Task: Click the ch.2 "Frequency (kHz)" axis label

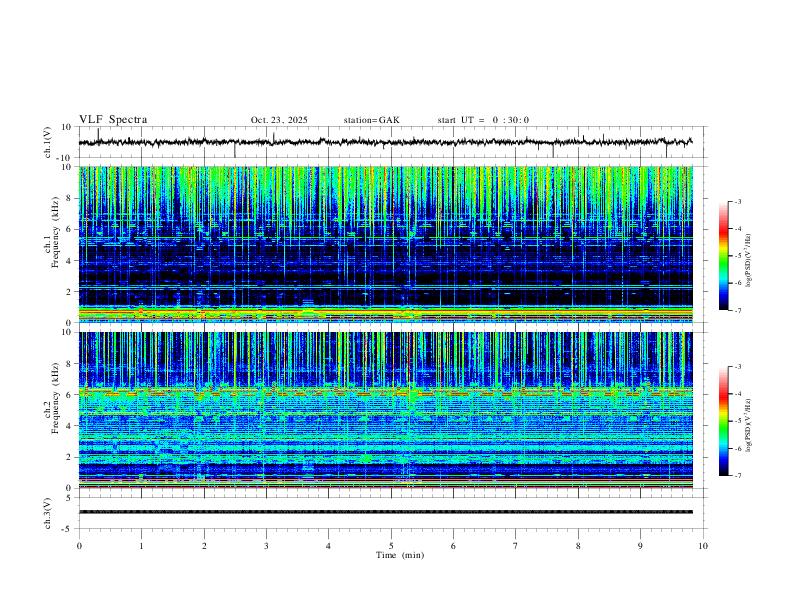Action: (x=55, y=398)
